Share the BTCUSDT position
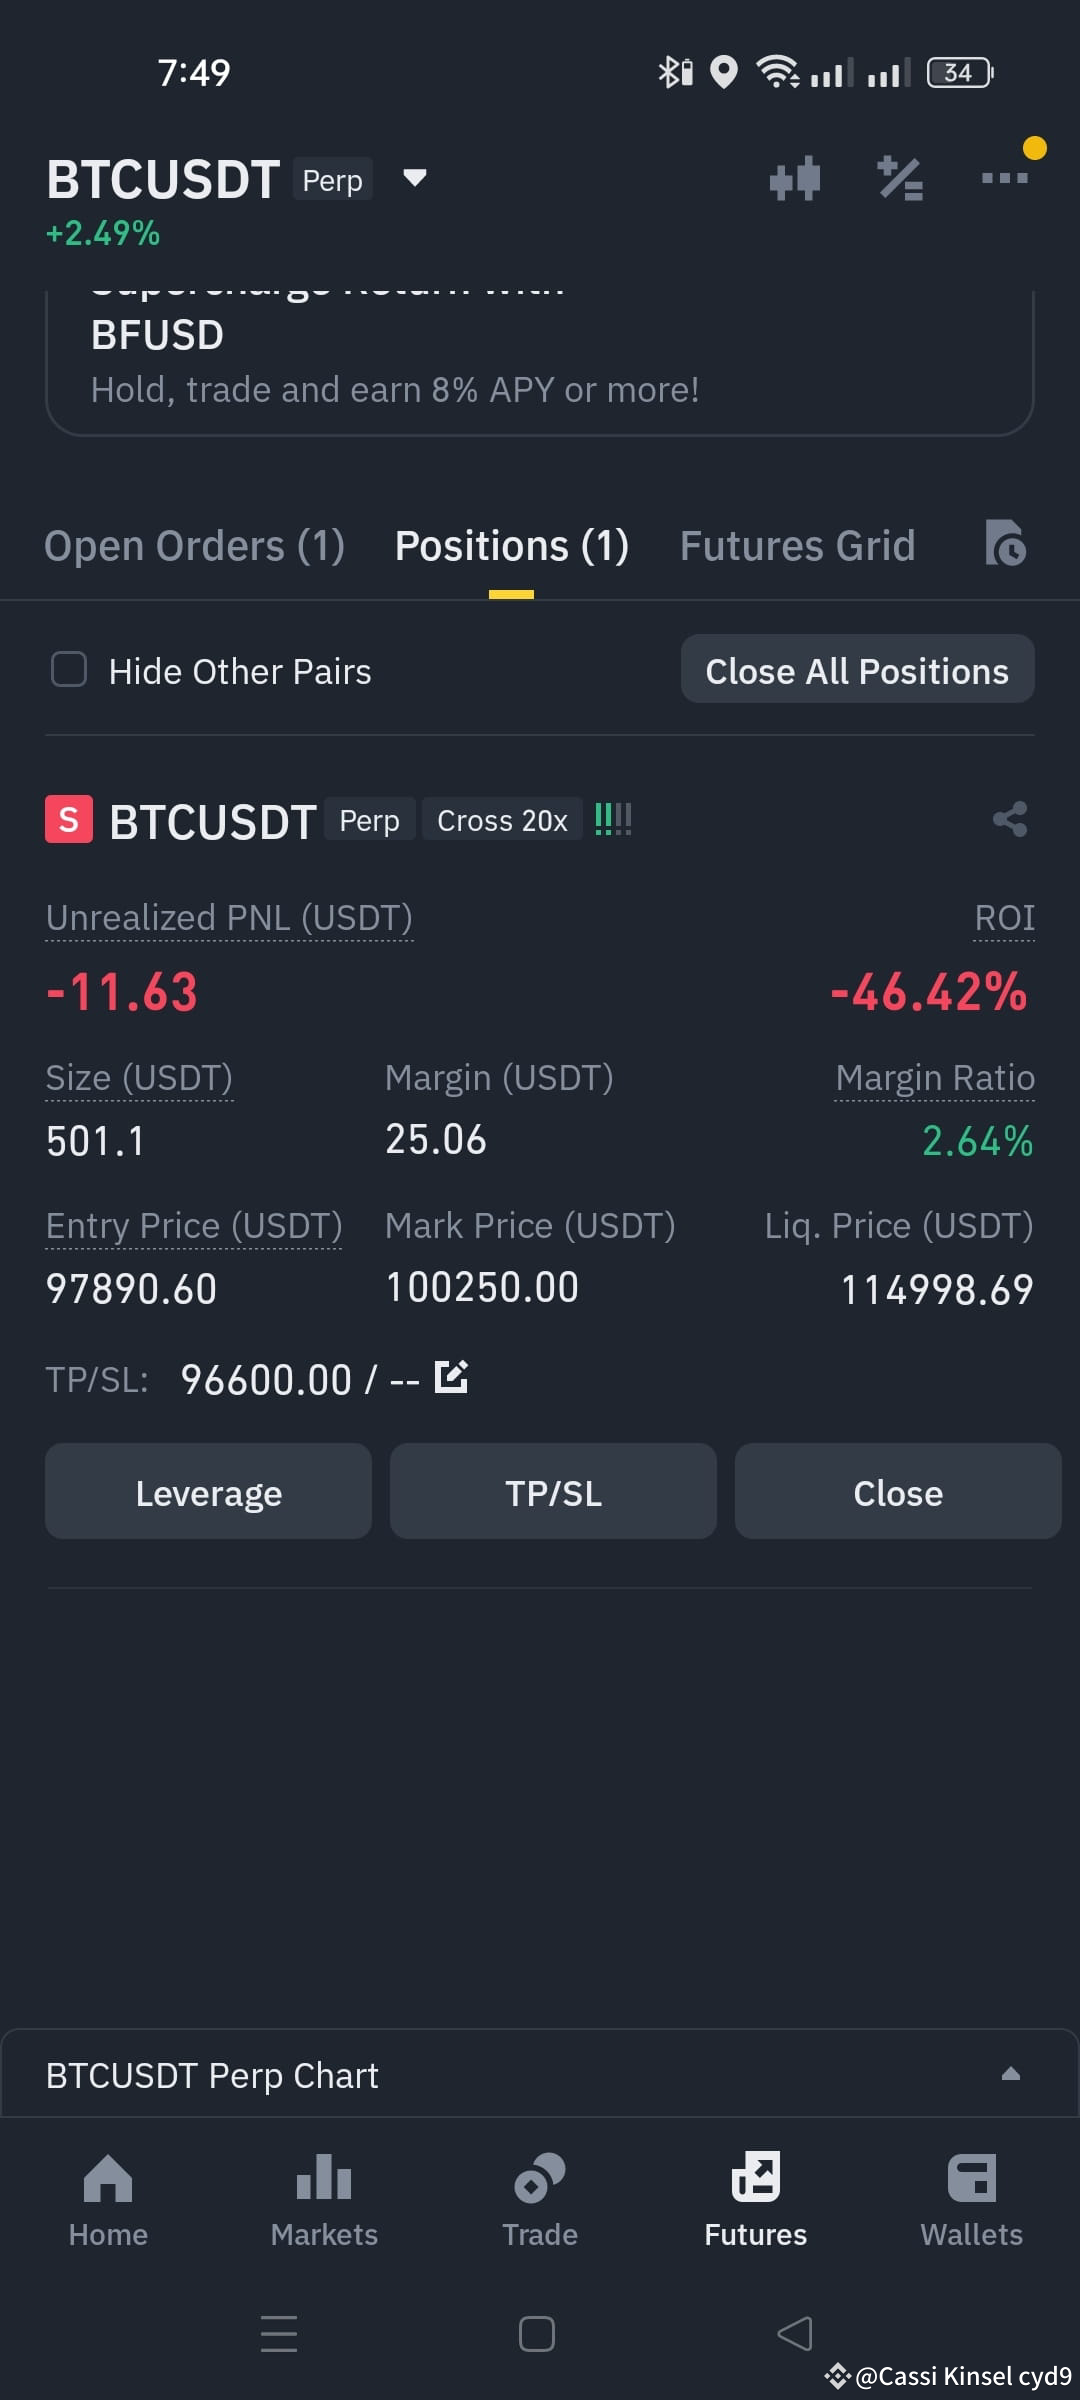The width and height of the screenshot is (1080, 2400). 1010,819
